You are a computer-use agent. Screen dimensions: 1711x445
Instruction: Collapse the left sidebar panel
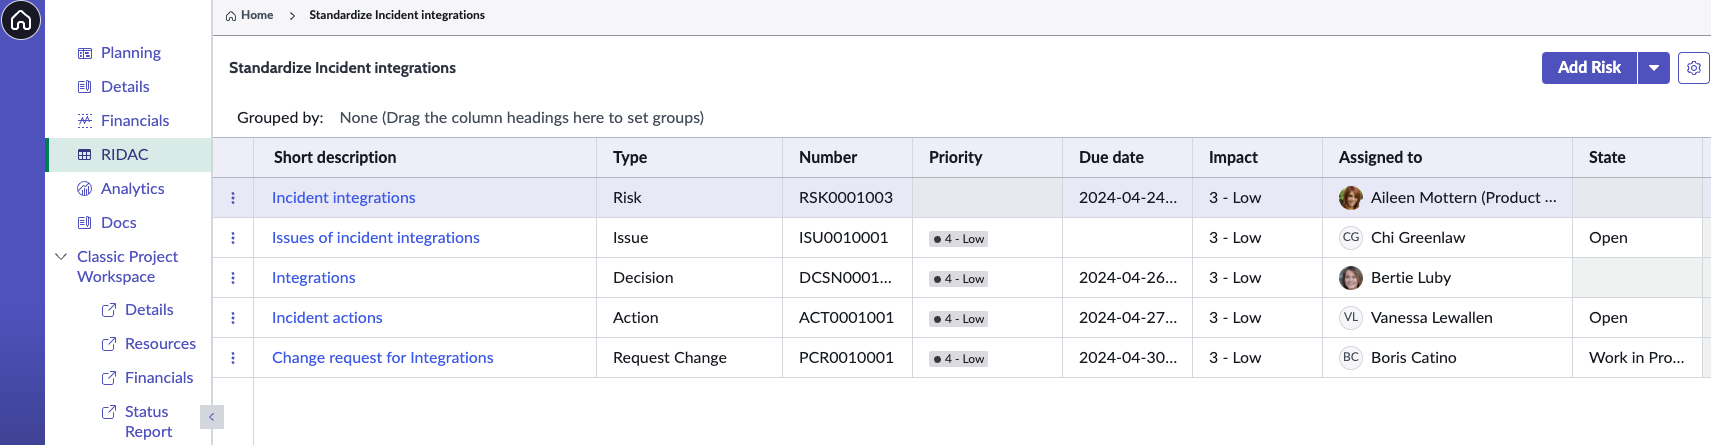(x=211, y=417)
